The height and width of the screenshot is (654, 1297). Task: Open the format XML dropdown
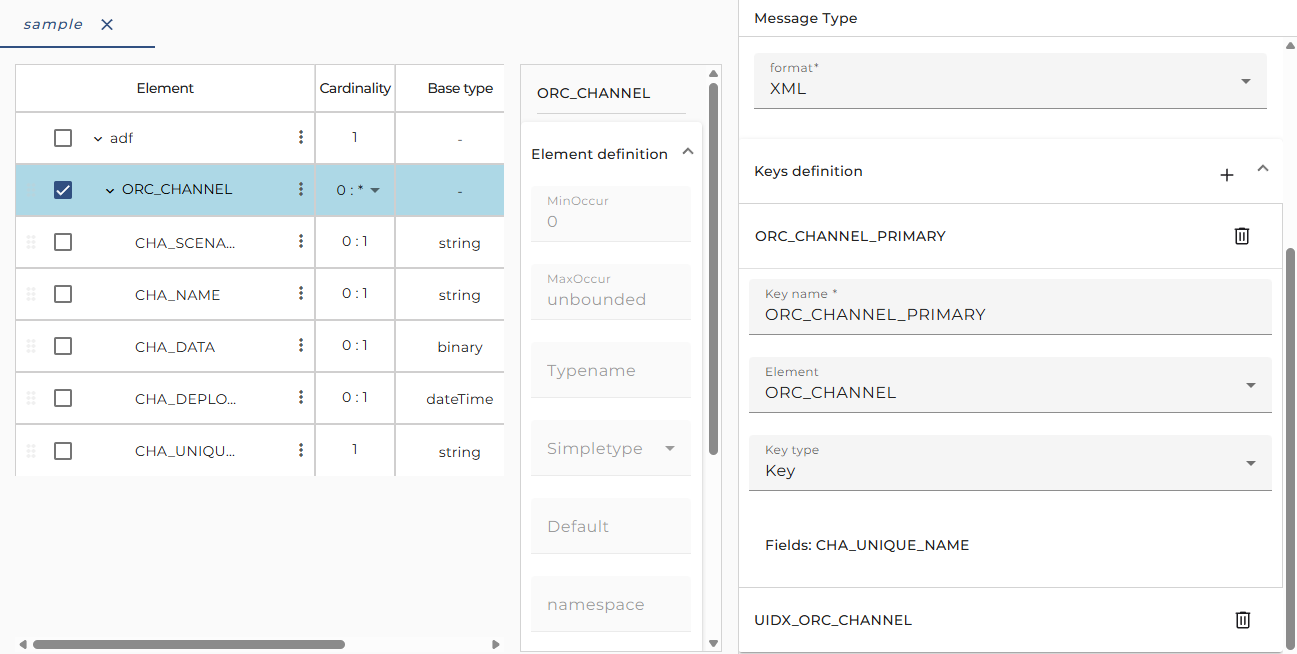pos(1010,81)
